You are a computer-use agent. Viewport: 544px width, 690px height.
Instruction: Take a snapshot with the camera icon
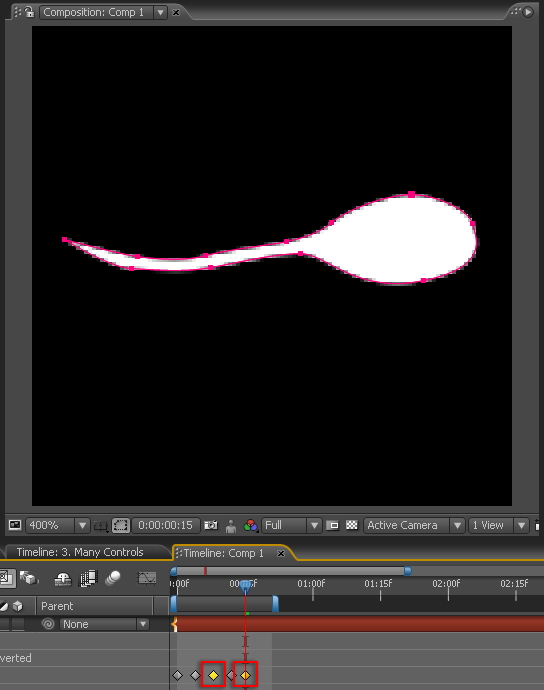coord(211,525)
